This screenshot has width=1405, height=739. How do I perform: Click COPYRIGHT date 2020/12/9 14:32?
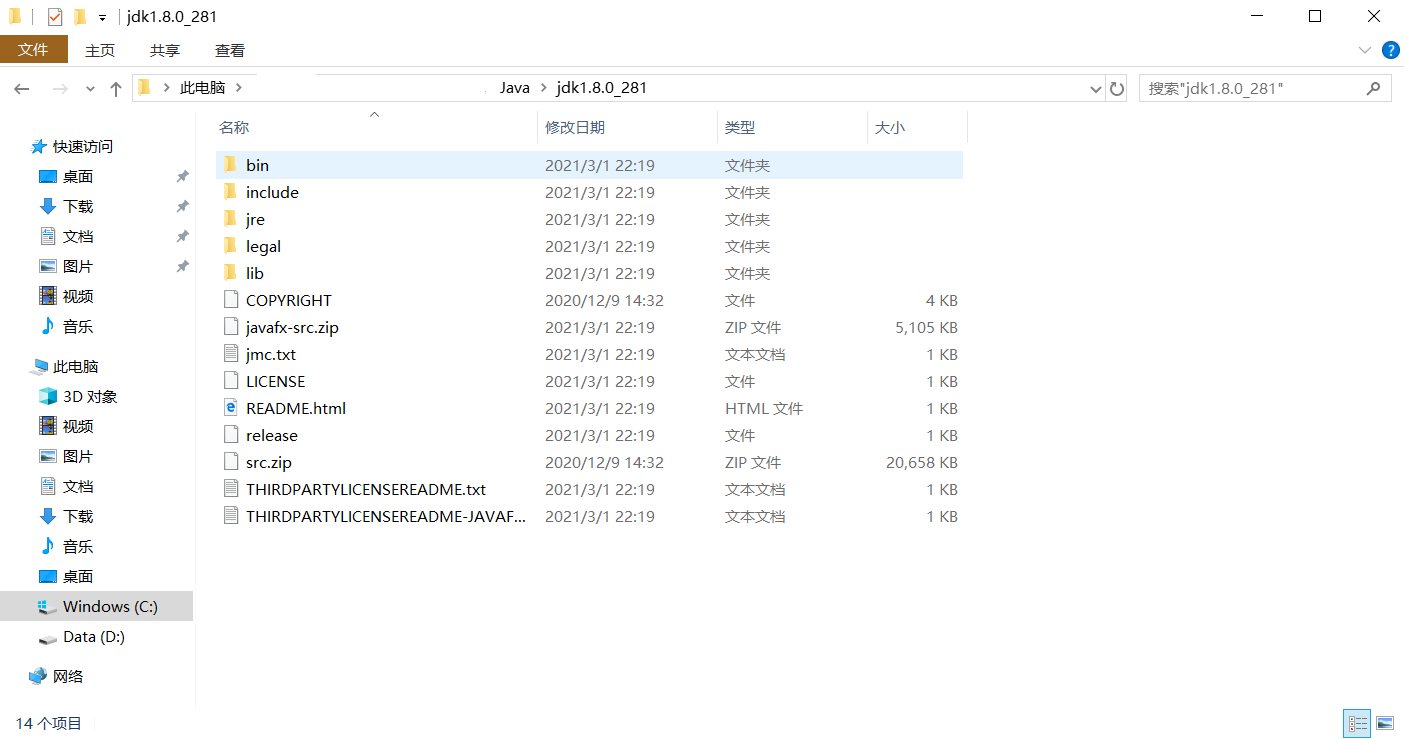tap(604, 301)
